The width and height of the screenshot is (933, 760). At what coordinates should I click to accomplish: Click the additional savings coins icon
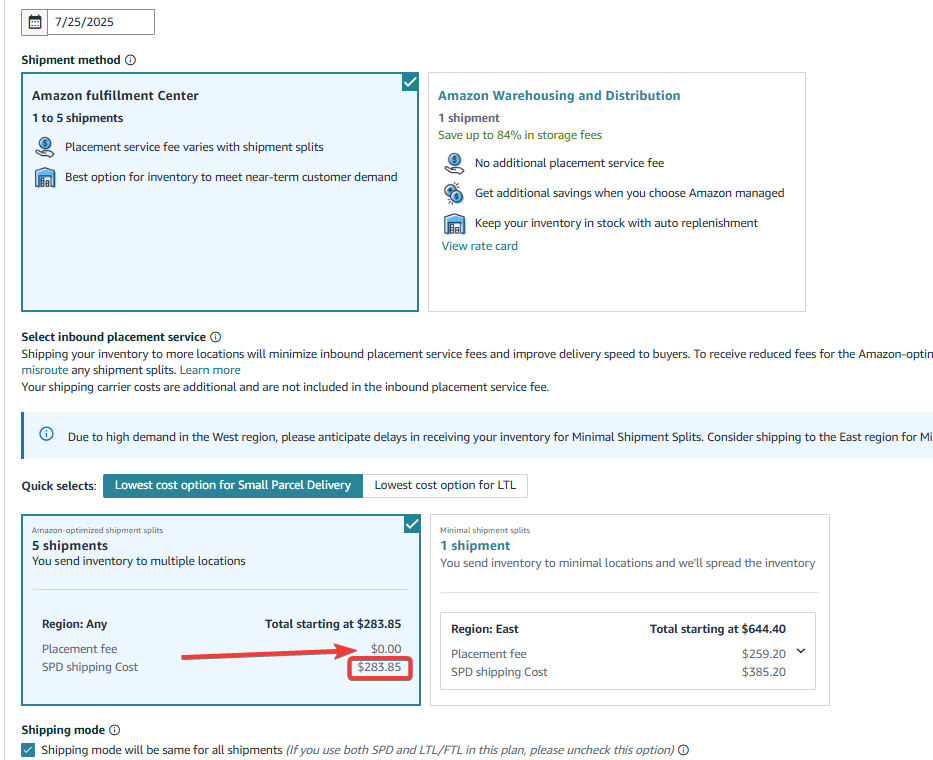[x=454, y=193]
